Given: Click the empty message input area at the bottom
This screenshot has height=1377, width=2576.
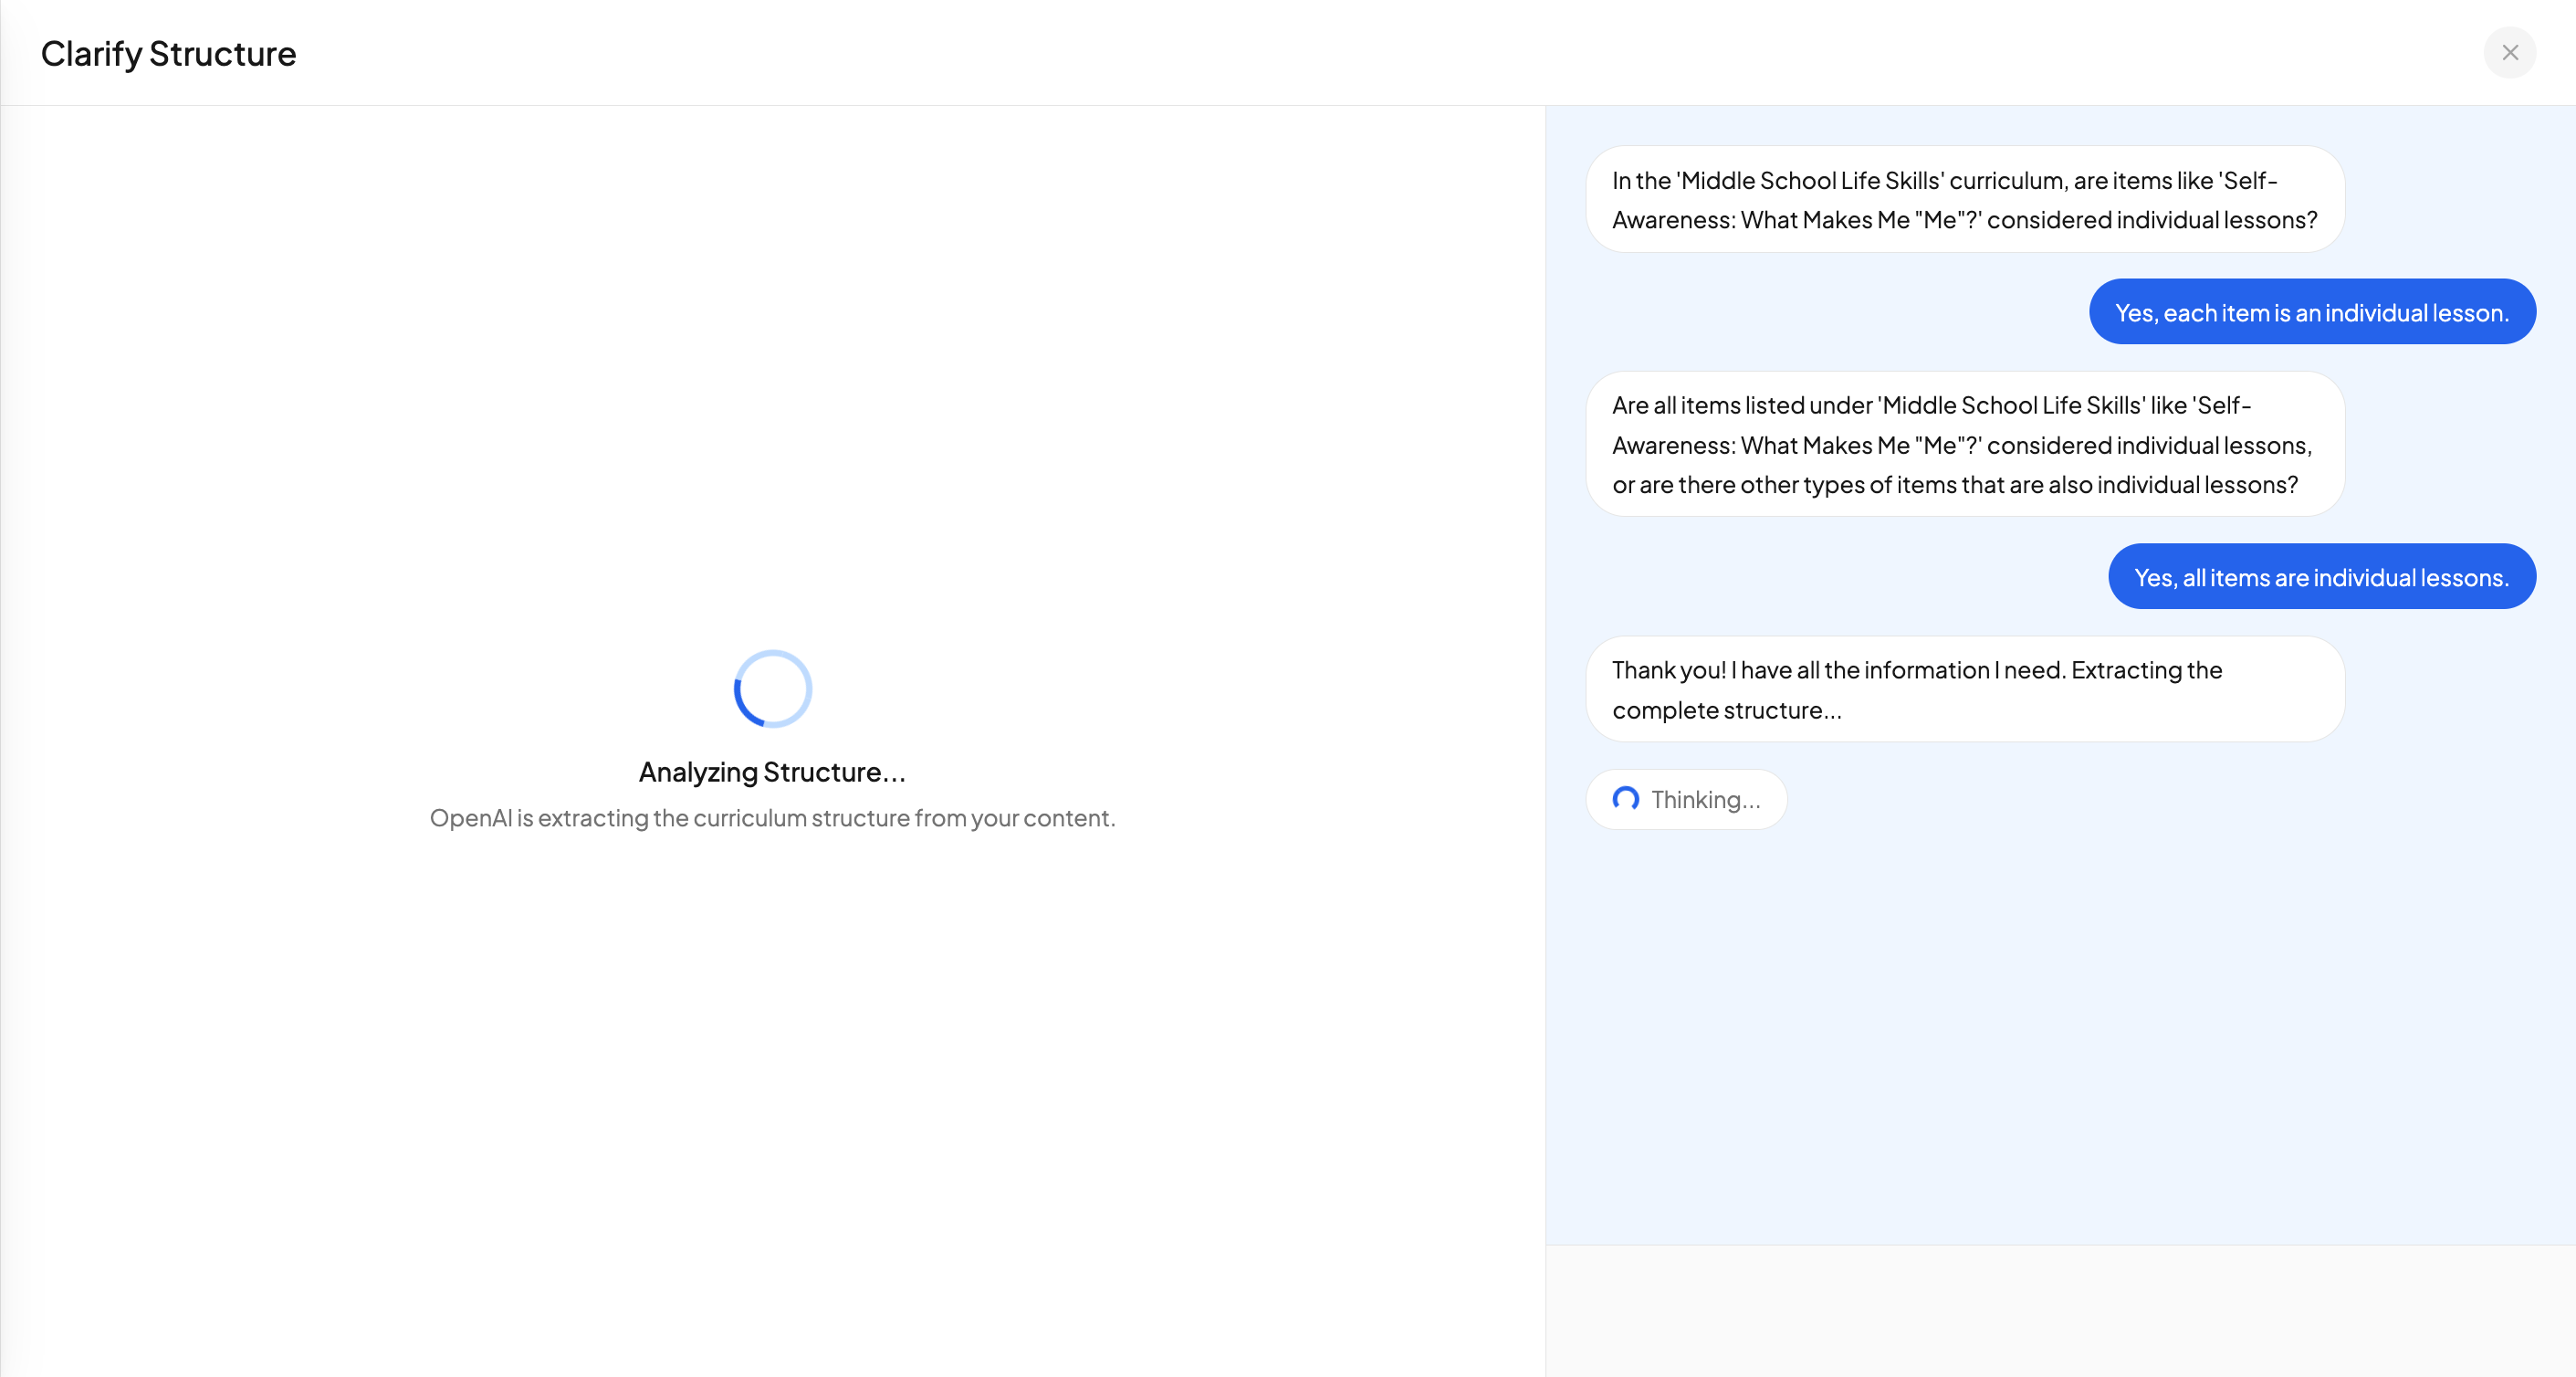Looking at the screenshot, I should [x=2060, y=1310].
